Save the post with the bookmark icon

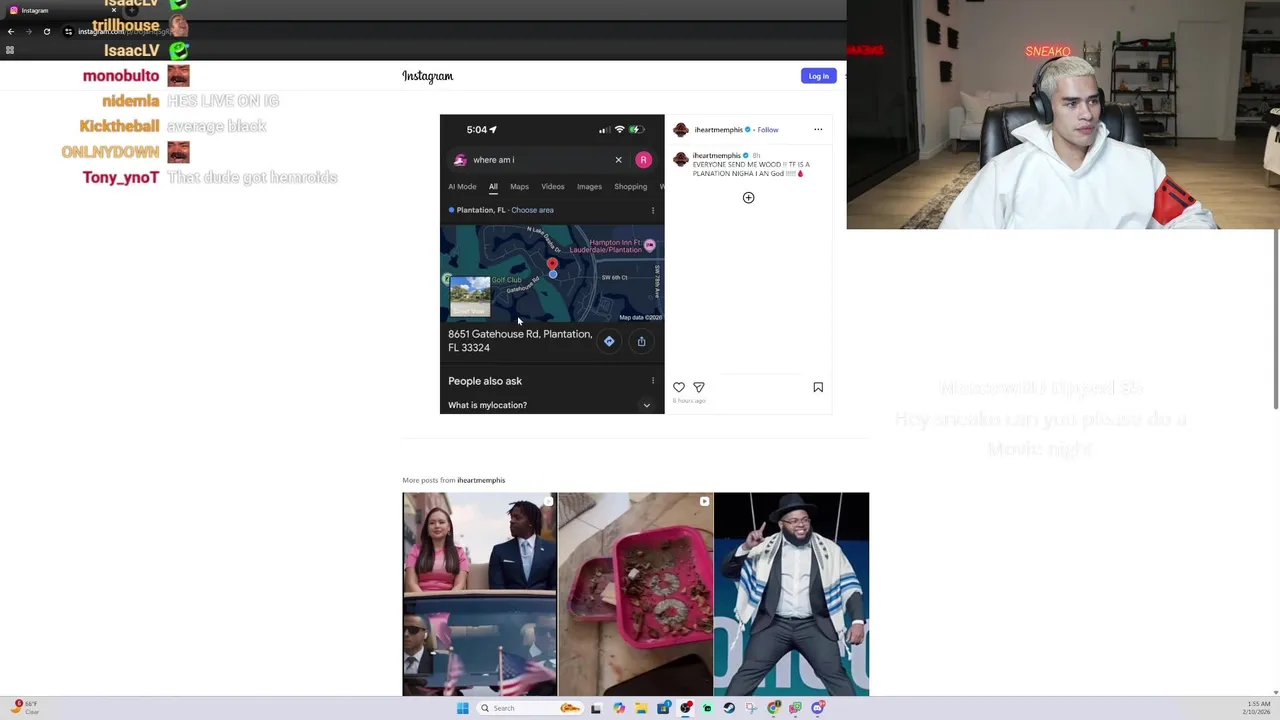click(818, 387)
